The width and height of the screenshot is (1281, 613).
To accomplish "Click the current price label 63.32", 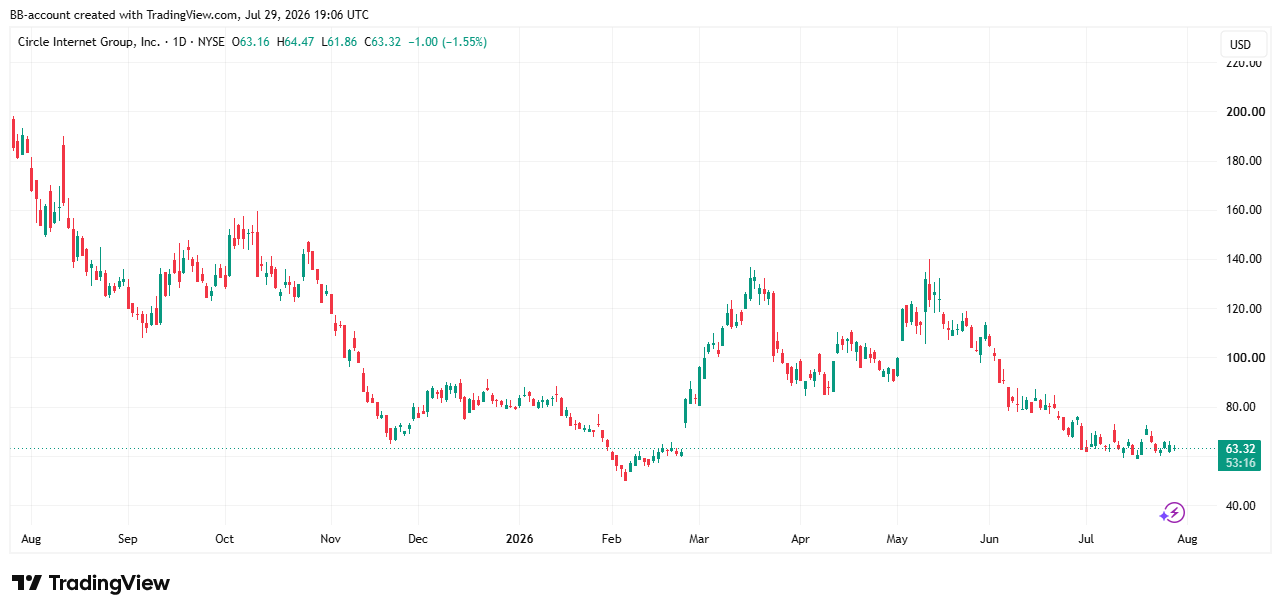I will 1239,449.
